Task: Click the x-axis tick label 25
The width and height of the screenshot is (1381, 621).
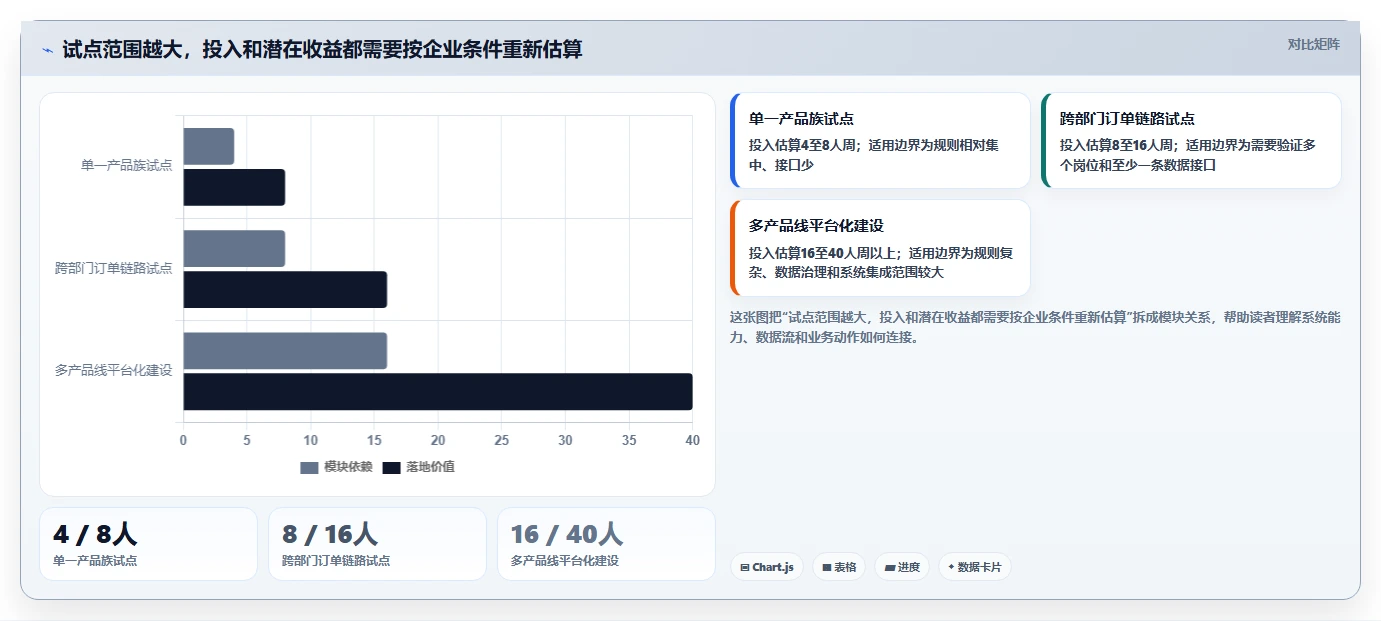Action: (501, 440)
